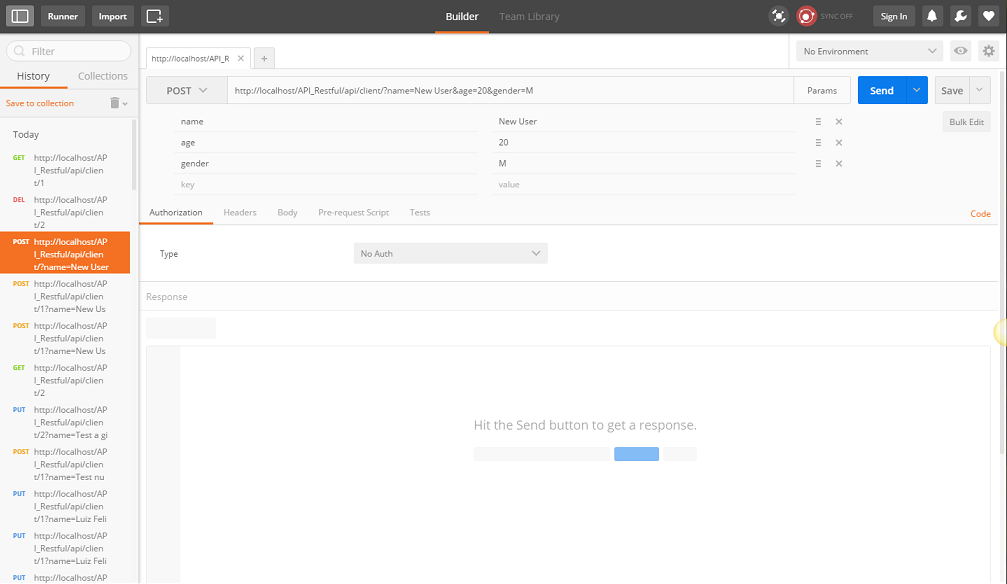Remove the gender parameter row

coord(839,164)
